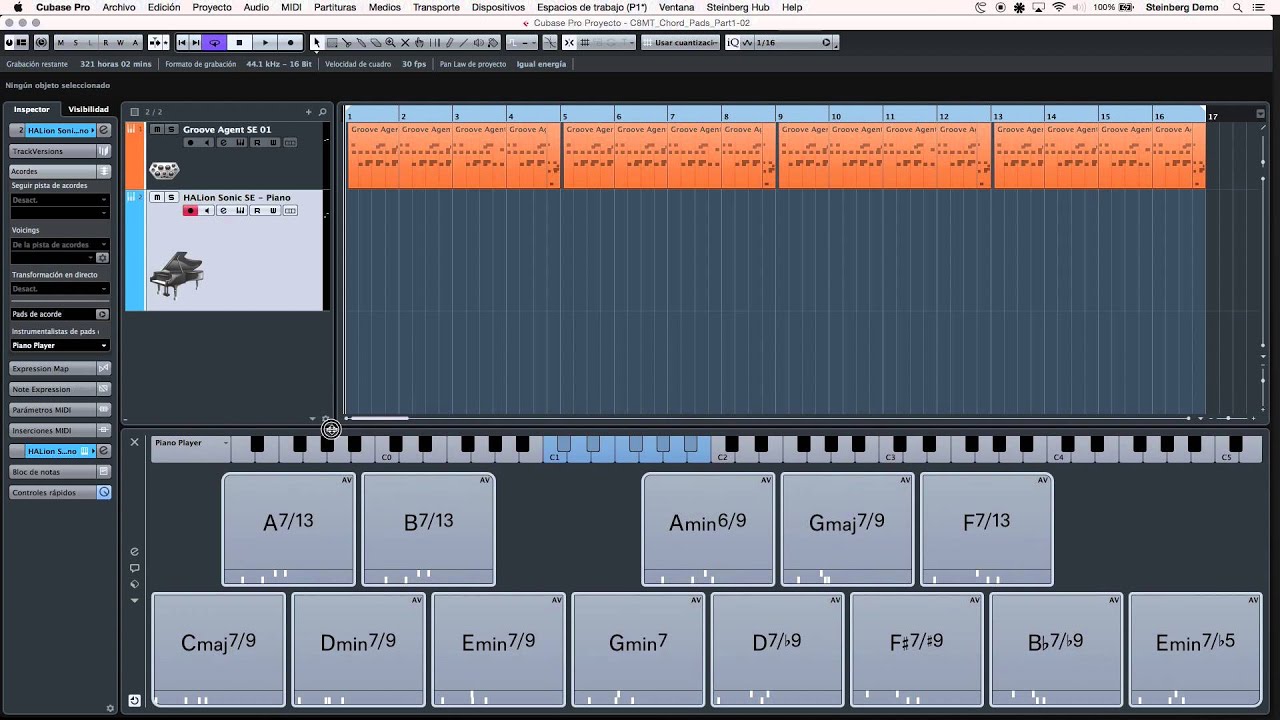Go to next marker button
Viewport: 1280px width, 720px height.
coord(196,43)
